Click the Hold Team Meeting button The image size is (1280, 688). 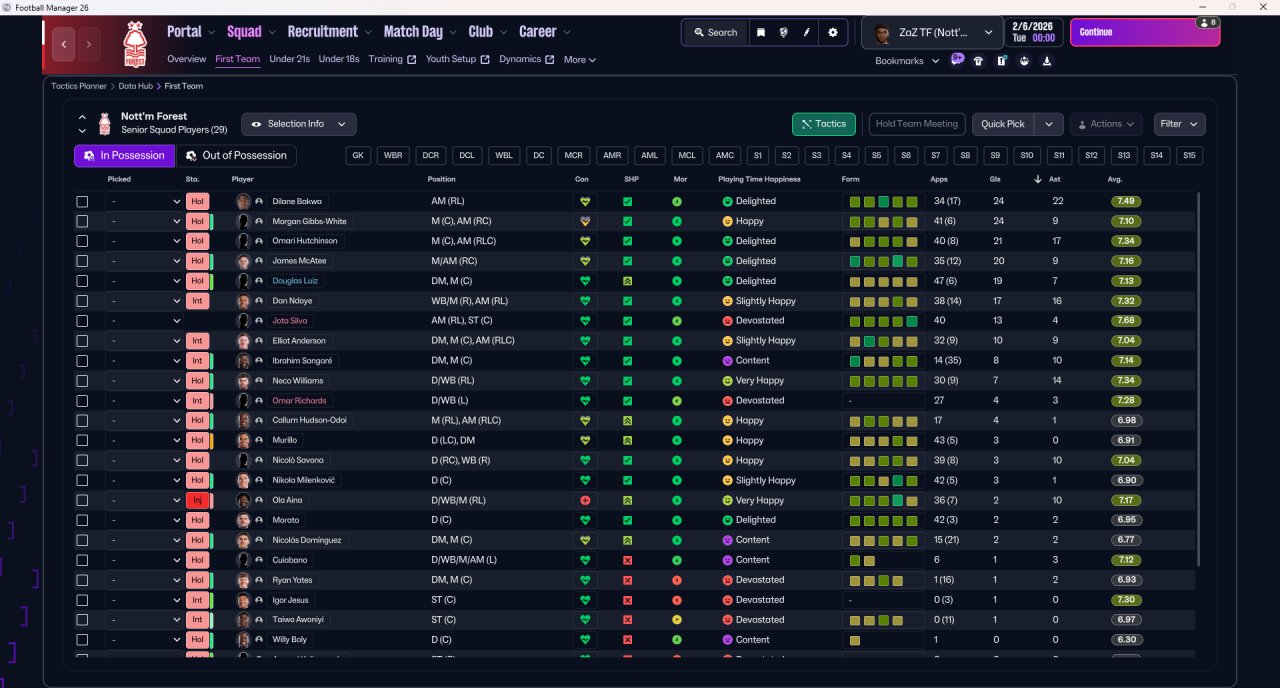pyautogui.click(x=916, y=124)
